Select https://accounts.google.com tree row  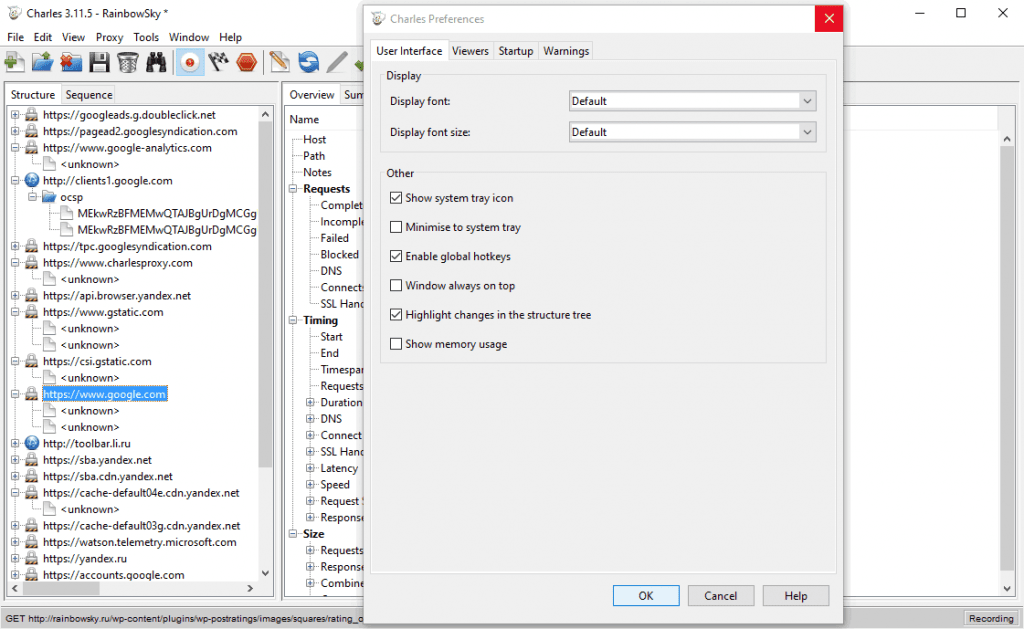click(x=114, y=575)
